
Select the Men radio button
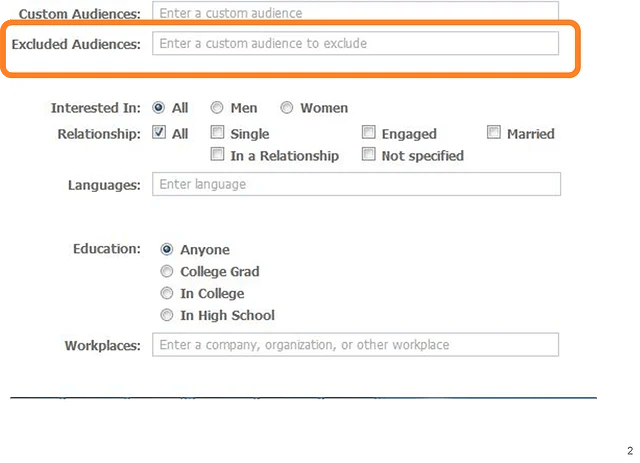pos(217,108)
